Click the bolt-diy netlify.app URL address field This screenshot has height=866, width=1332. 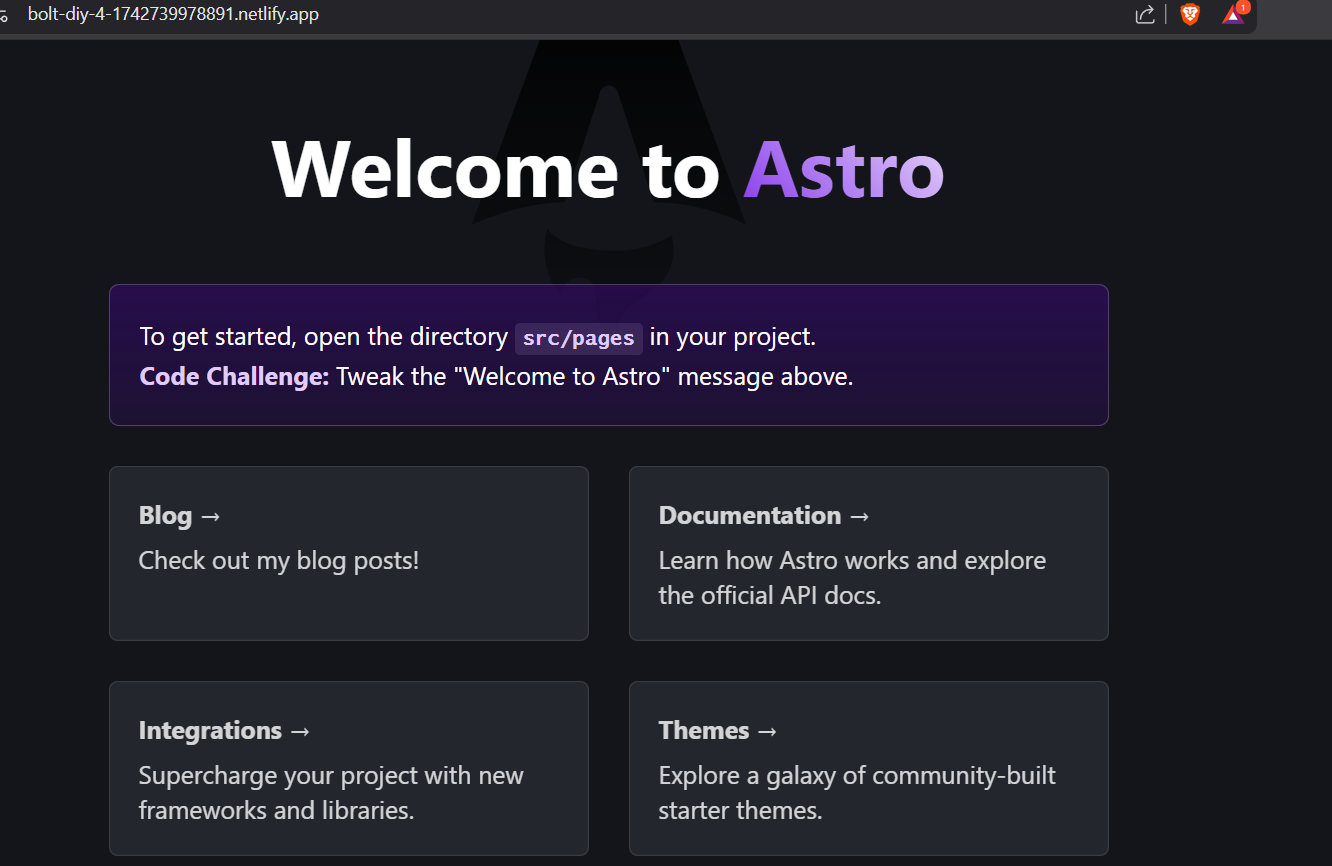[173, 14]
